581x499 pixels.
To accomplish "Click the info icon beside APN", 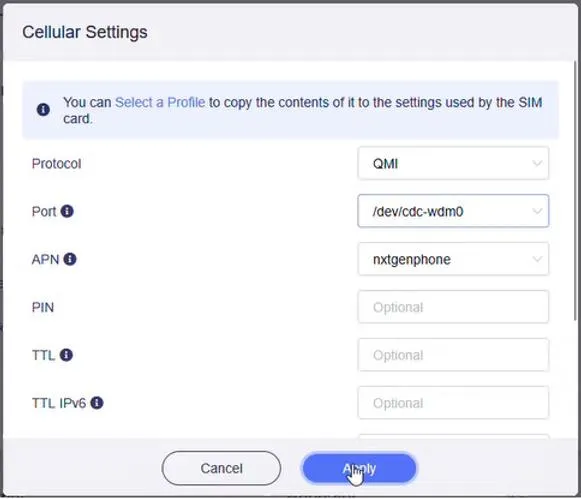I will [x=70, y=259].
